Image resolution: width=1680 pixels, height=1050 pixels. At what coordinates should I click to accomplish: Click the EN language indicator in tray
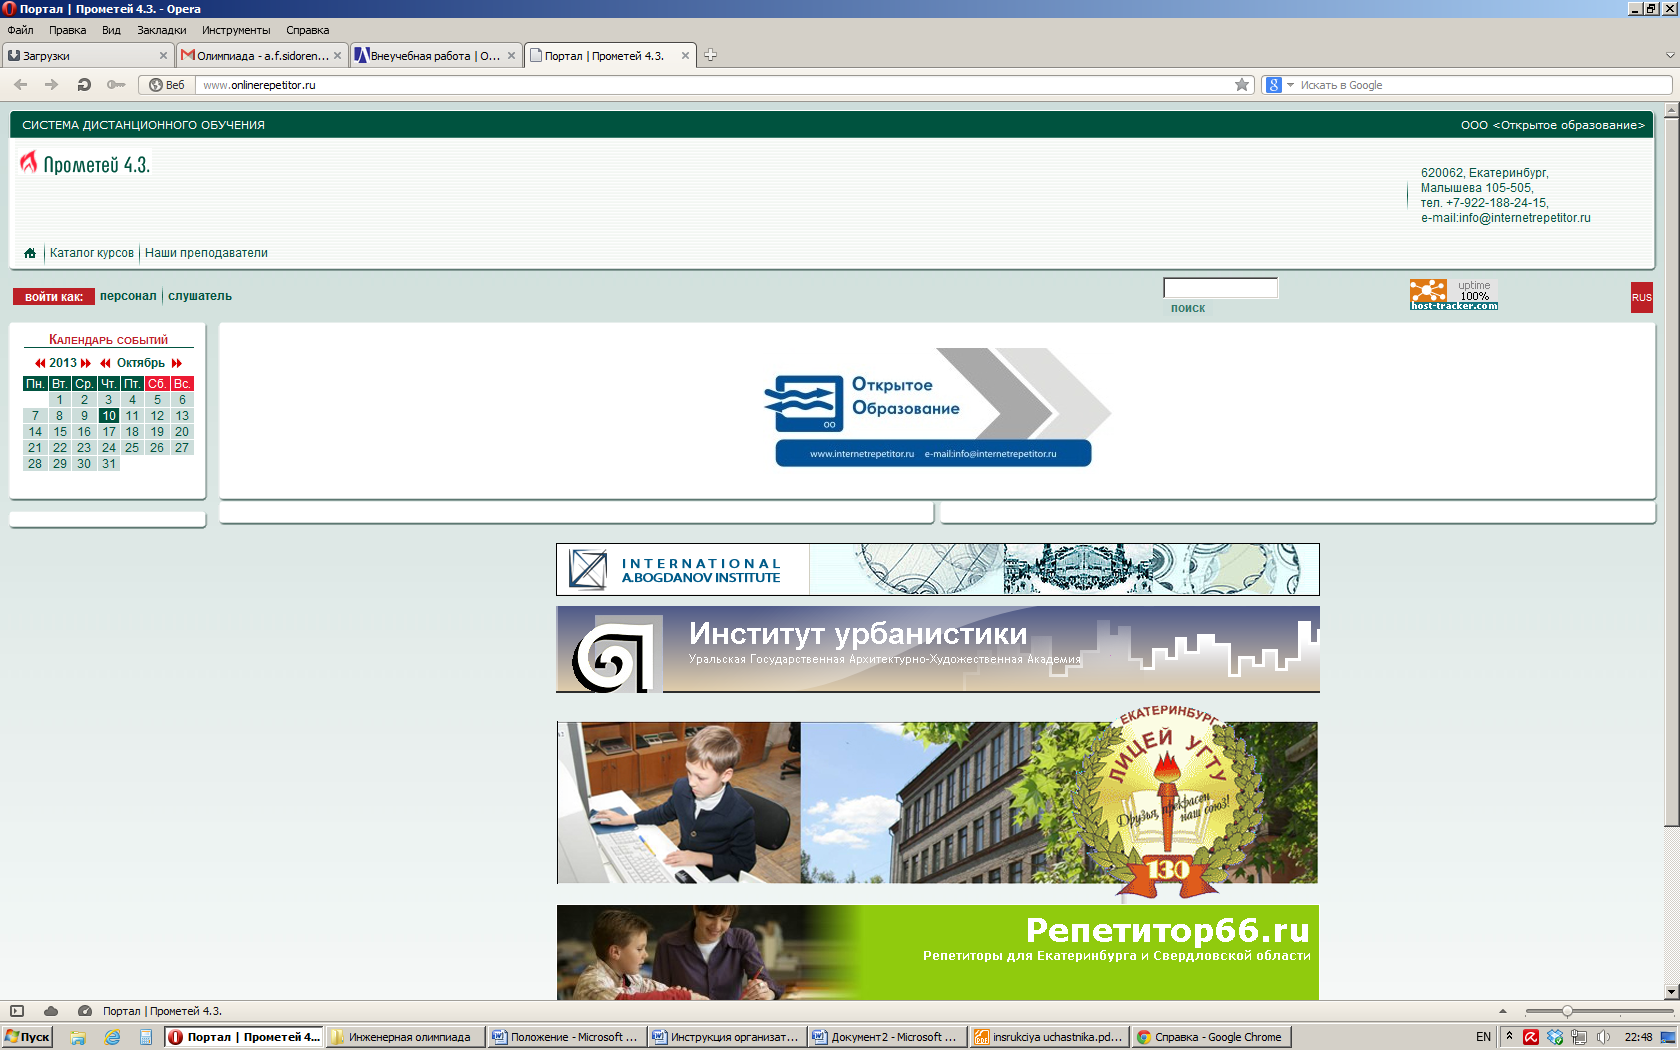pos(1483,1037)
